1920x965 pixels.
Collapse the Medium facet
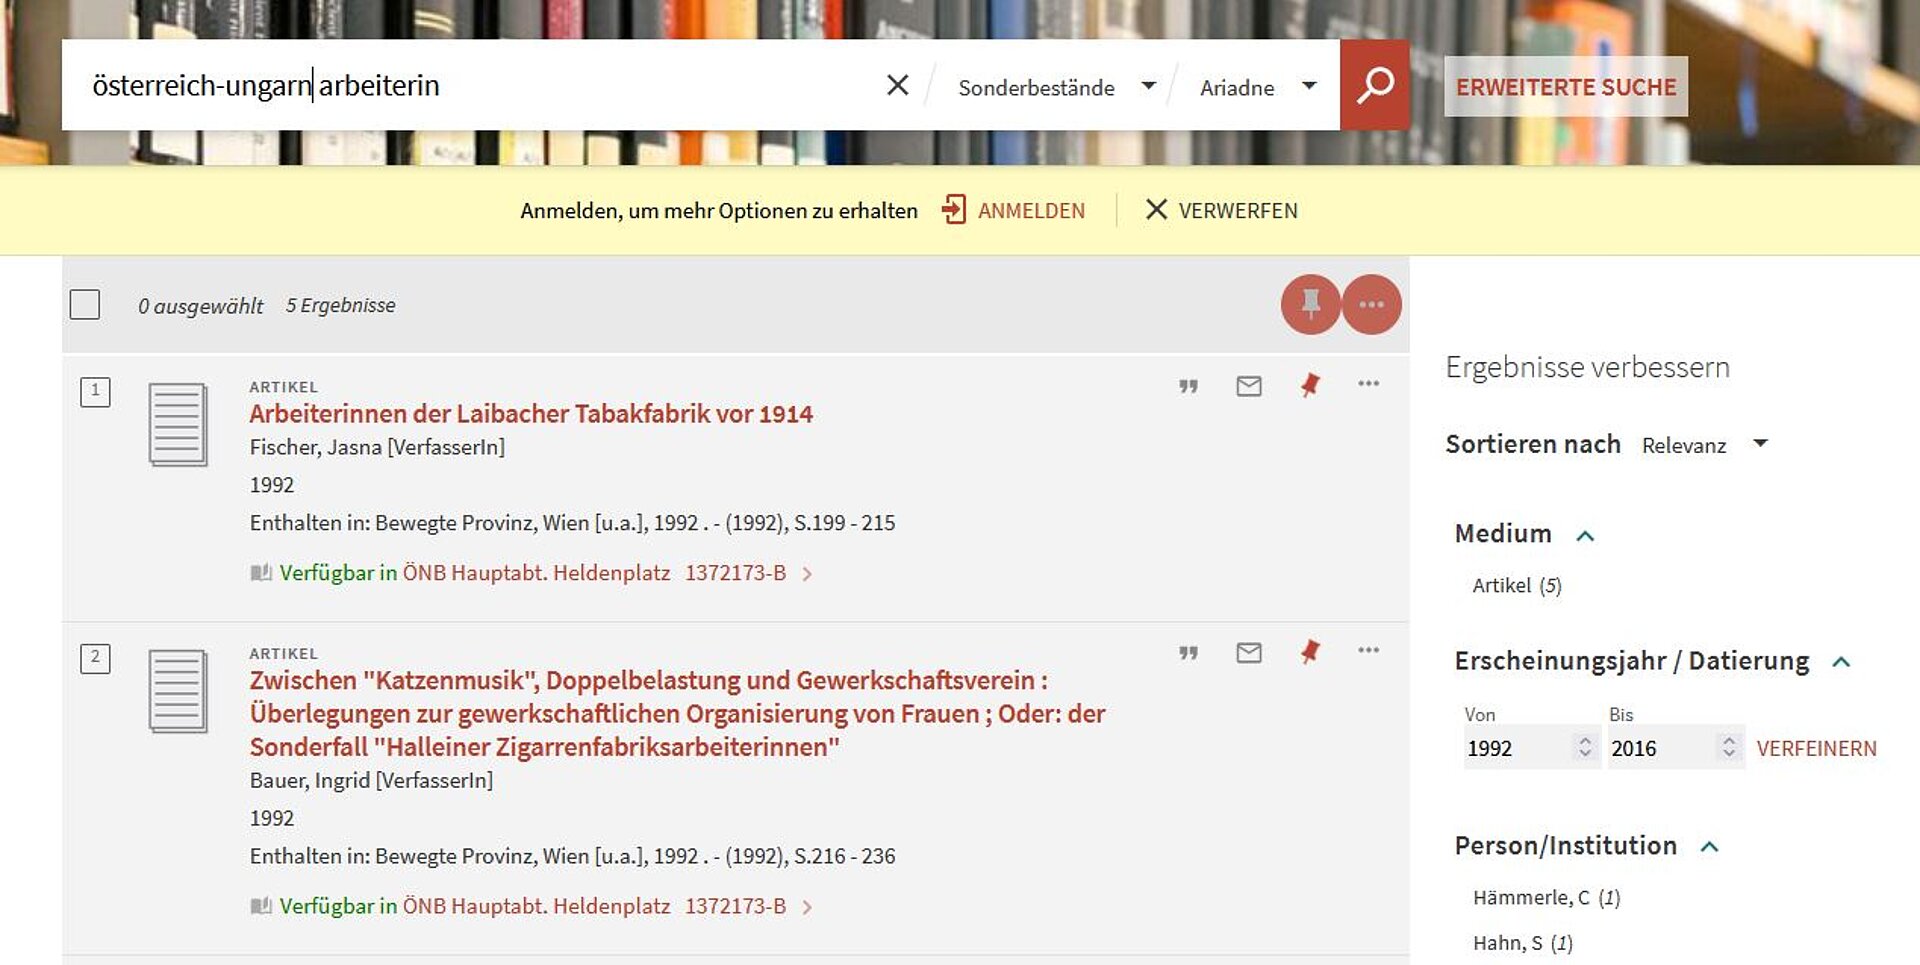pyautogui.click(x=1585, y=535)
